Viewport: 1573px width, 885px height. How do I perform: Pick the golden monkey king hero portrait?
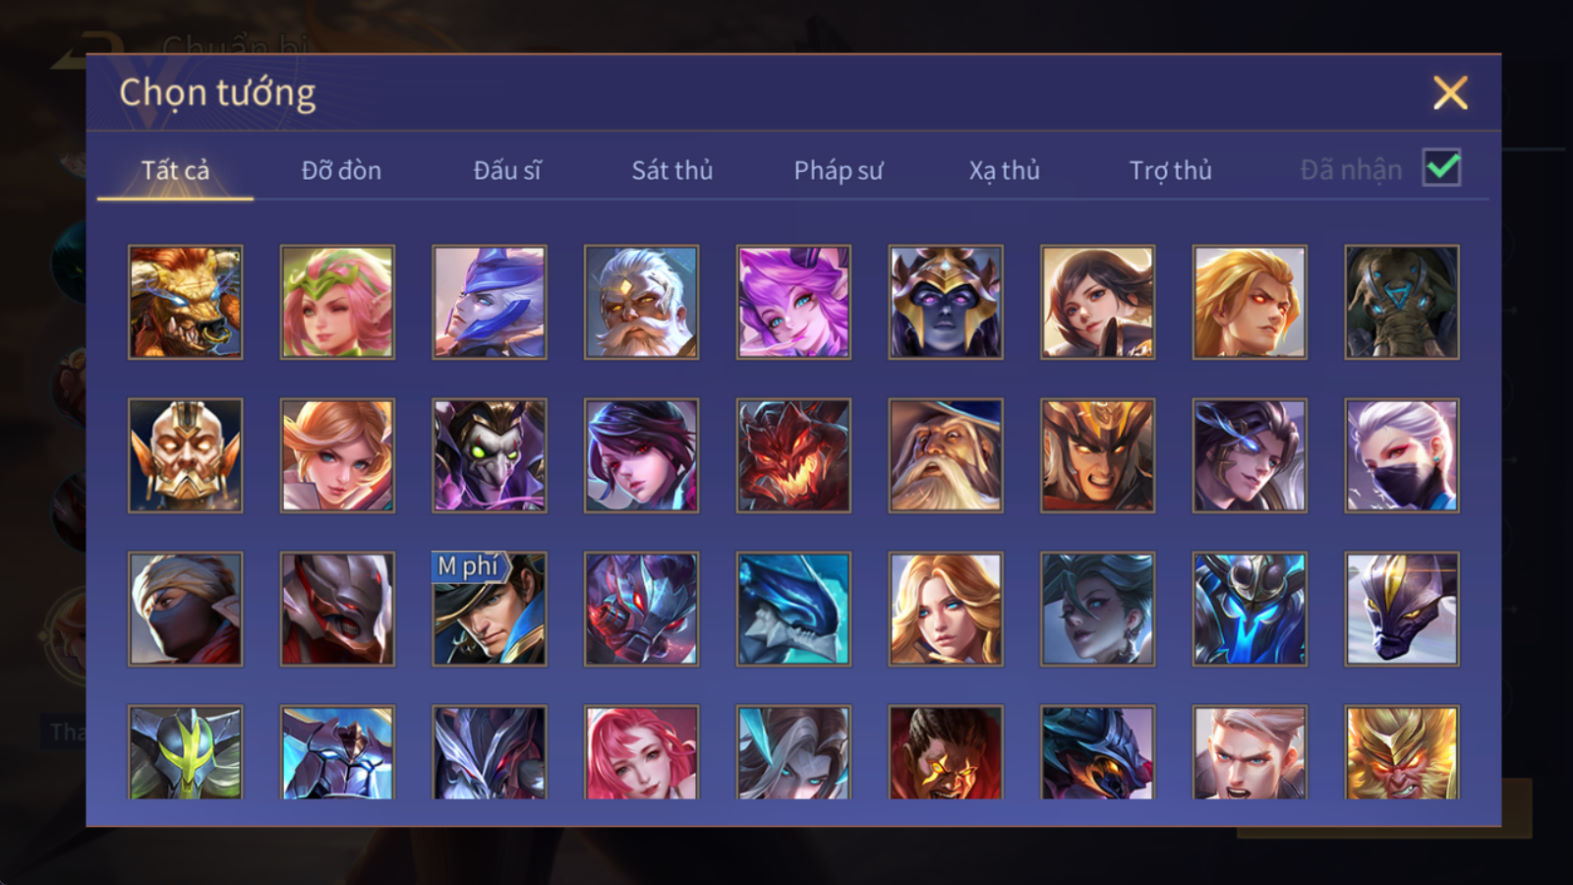coord(1401,752)
